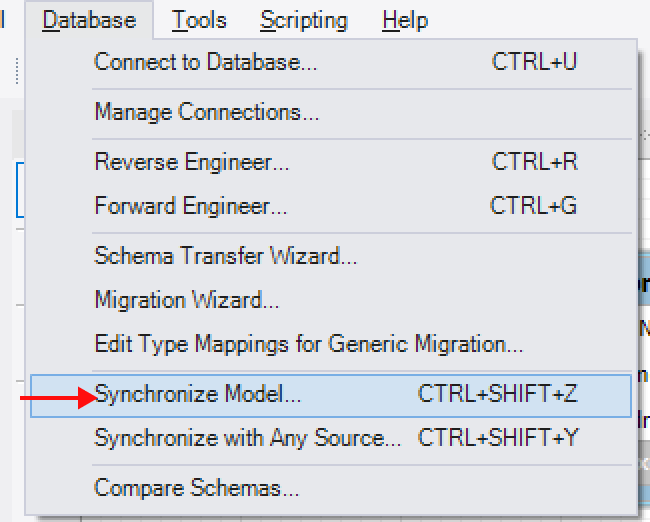Choose Connect to Database menu entry
This screenshot has height=522, width=650.
[331, 62]
